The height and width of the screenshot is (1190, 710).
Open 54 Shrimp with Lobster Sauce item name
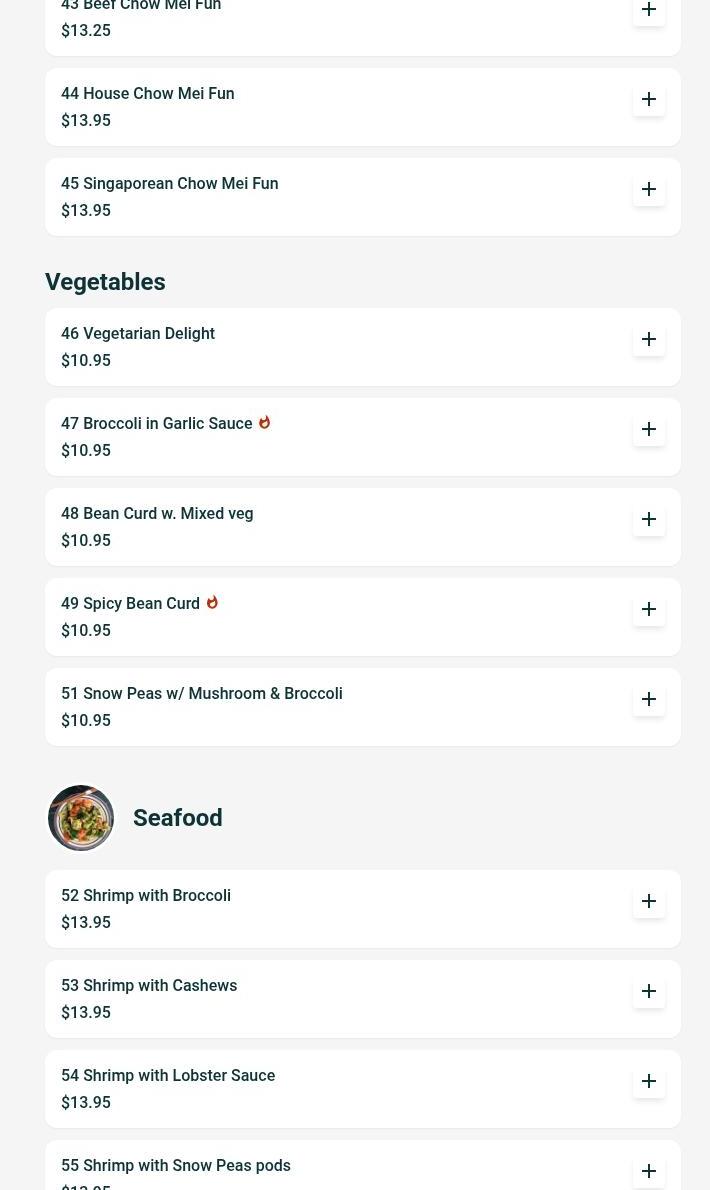[x=168, y=1075]
